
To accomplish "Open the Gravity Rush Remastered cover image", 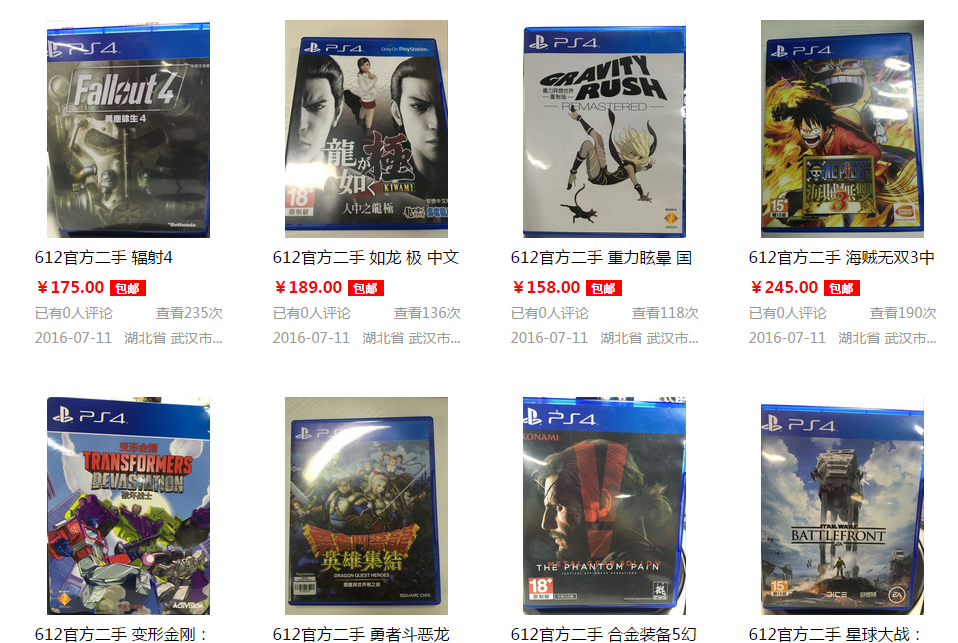I will pos(604,129).
